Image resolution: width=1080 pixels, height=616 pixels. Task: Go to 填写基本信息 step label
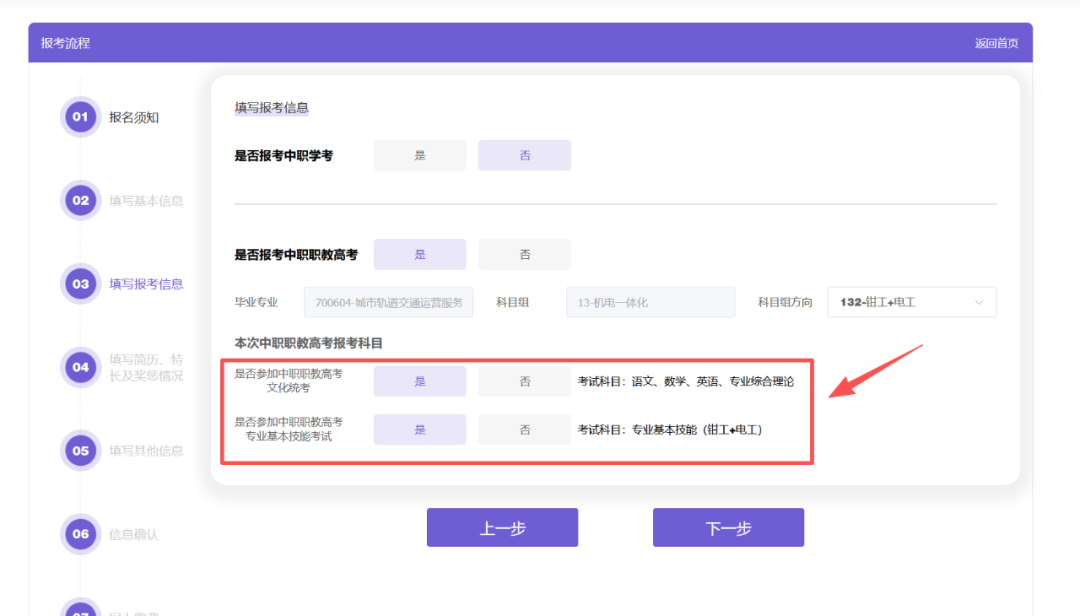click(x=146, y=201)
